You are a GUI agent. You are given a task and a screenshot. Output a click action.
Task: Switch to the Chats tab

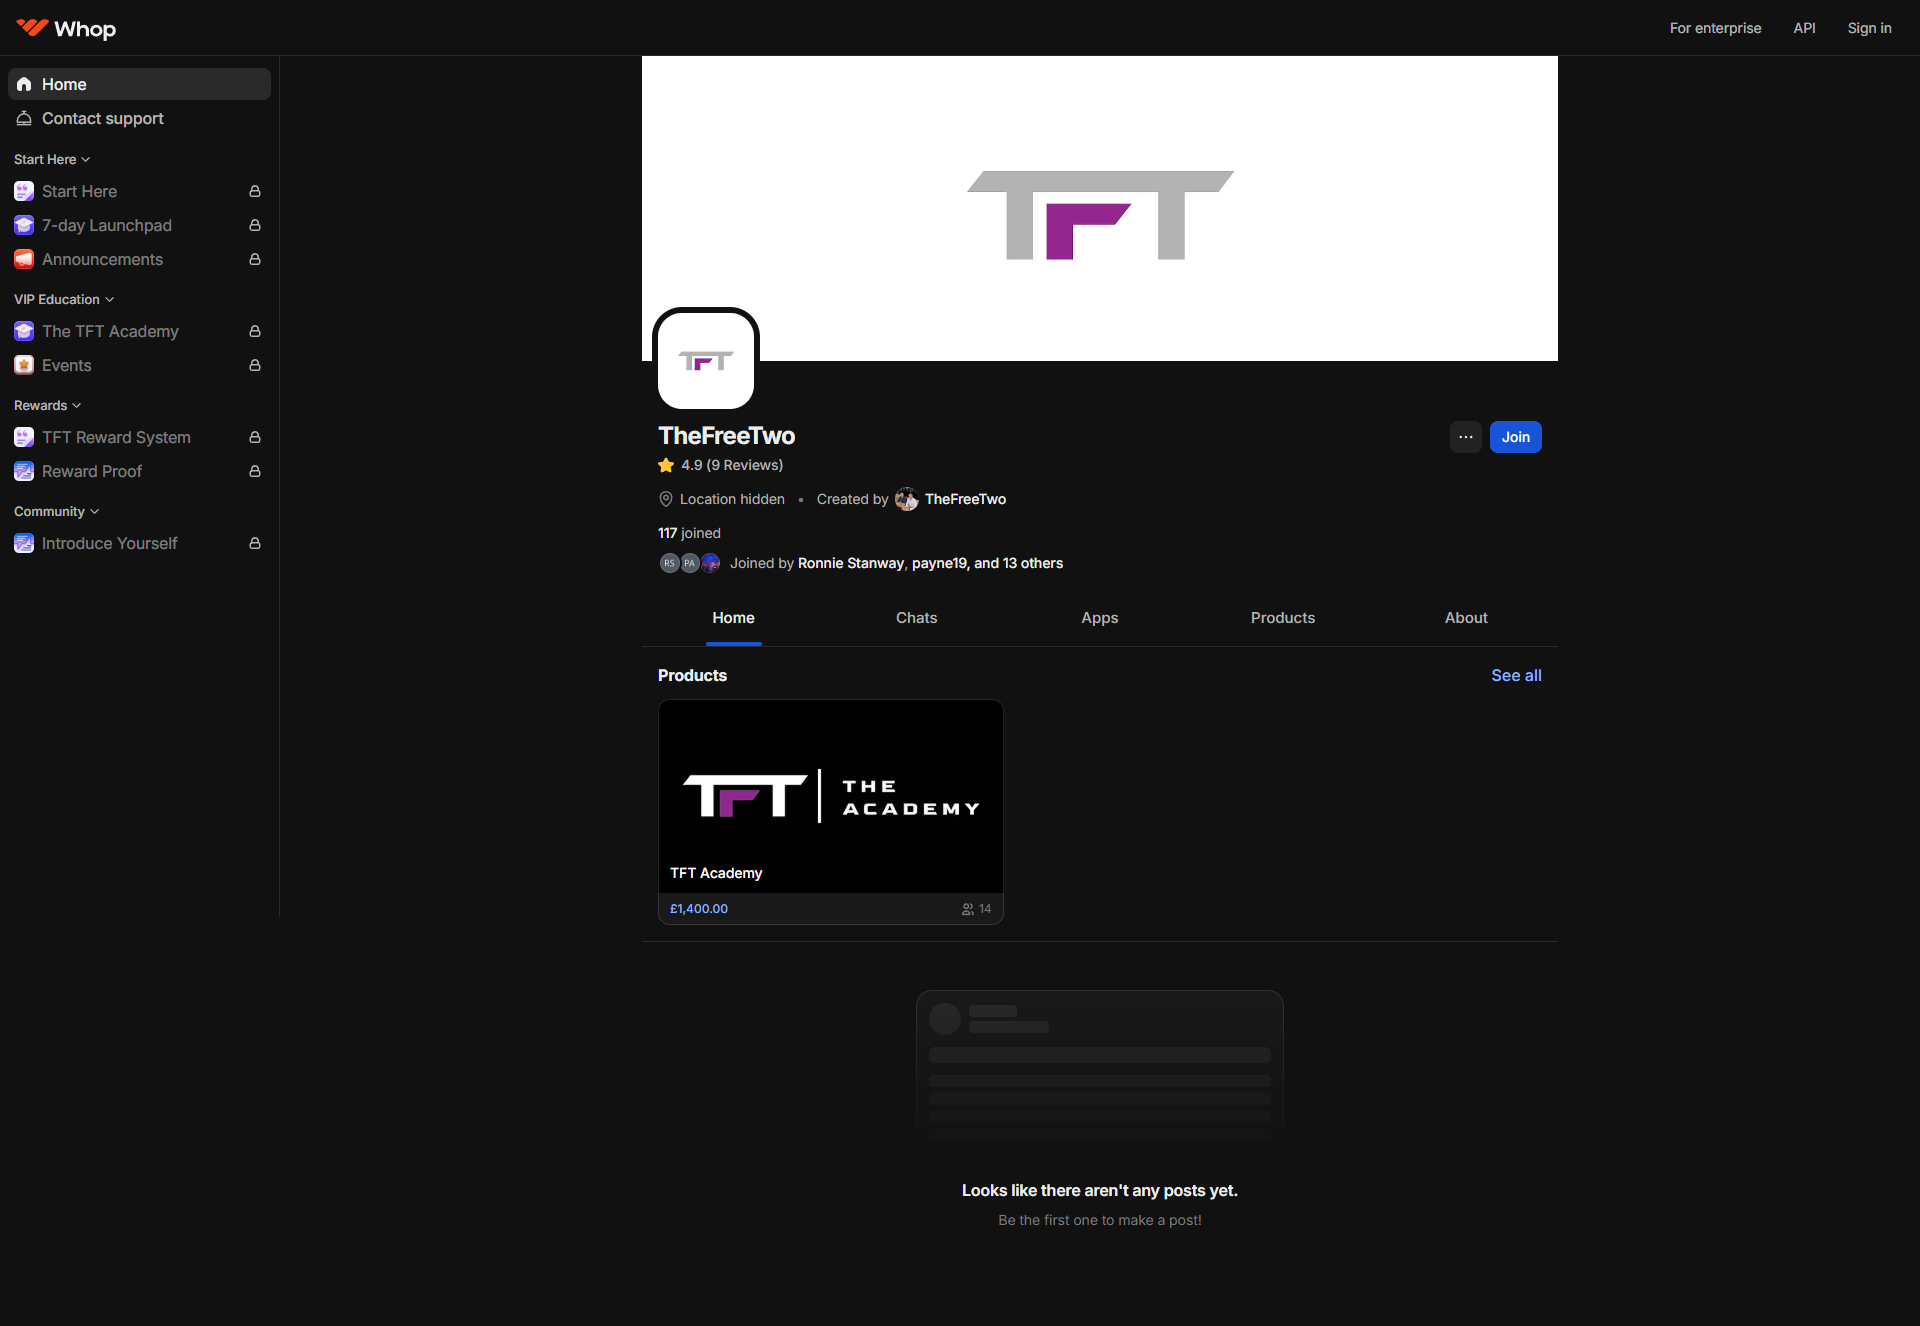click(x=917, y=618)
